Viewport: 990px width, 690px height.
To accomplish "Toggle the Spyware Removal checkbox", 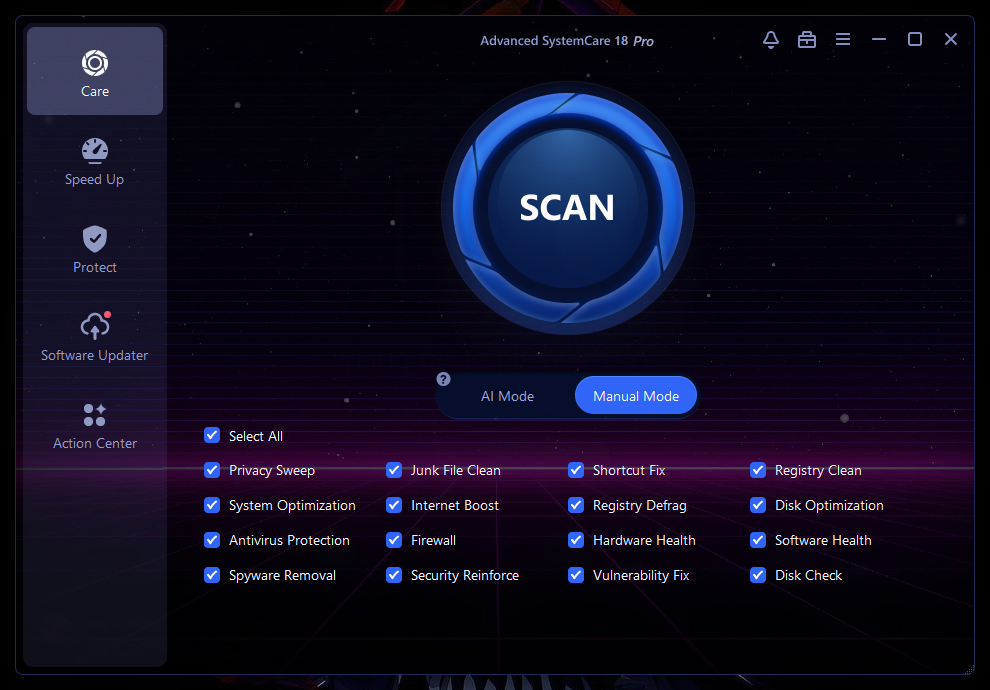I will point(212,575).
